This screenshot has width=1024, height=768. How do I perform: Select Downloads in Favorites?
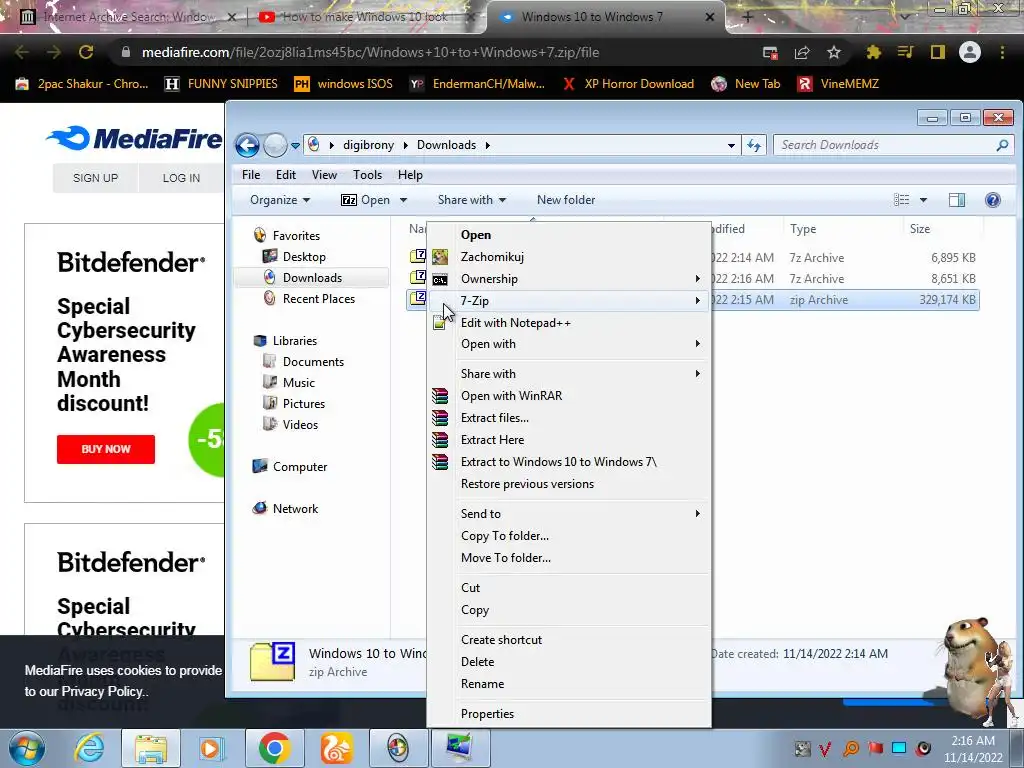pos(312,278)
